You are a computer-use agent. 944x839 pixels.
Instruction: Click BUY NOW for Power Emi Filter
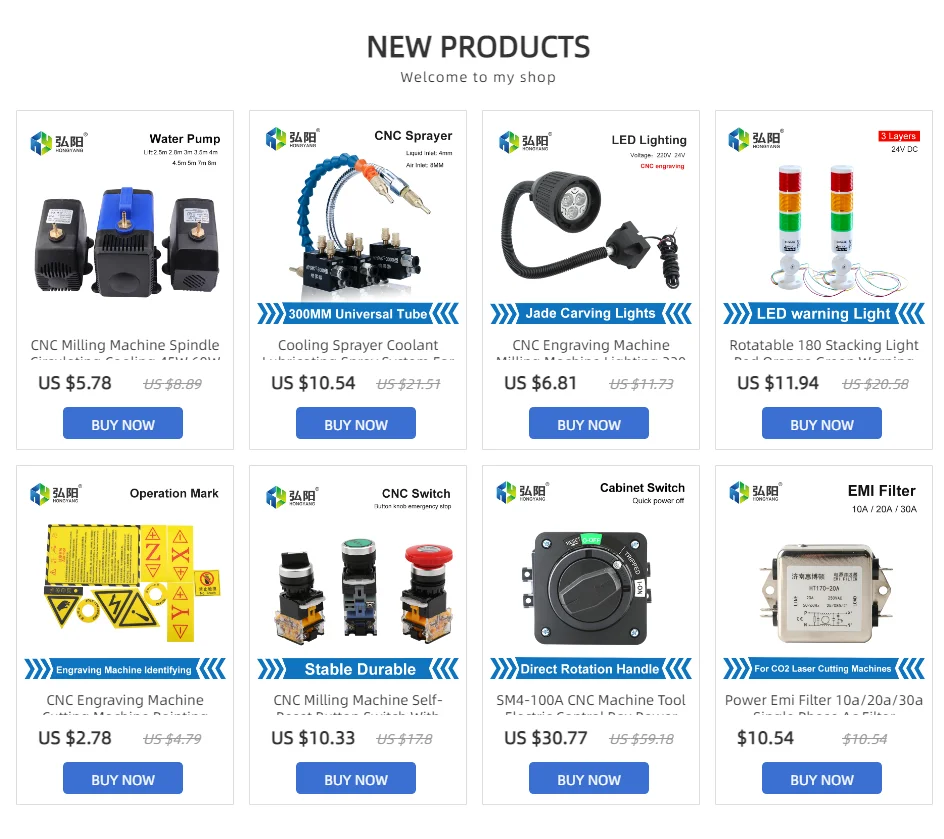tap(822, 778)
